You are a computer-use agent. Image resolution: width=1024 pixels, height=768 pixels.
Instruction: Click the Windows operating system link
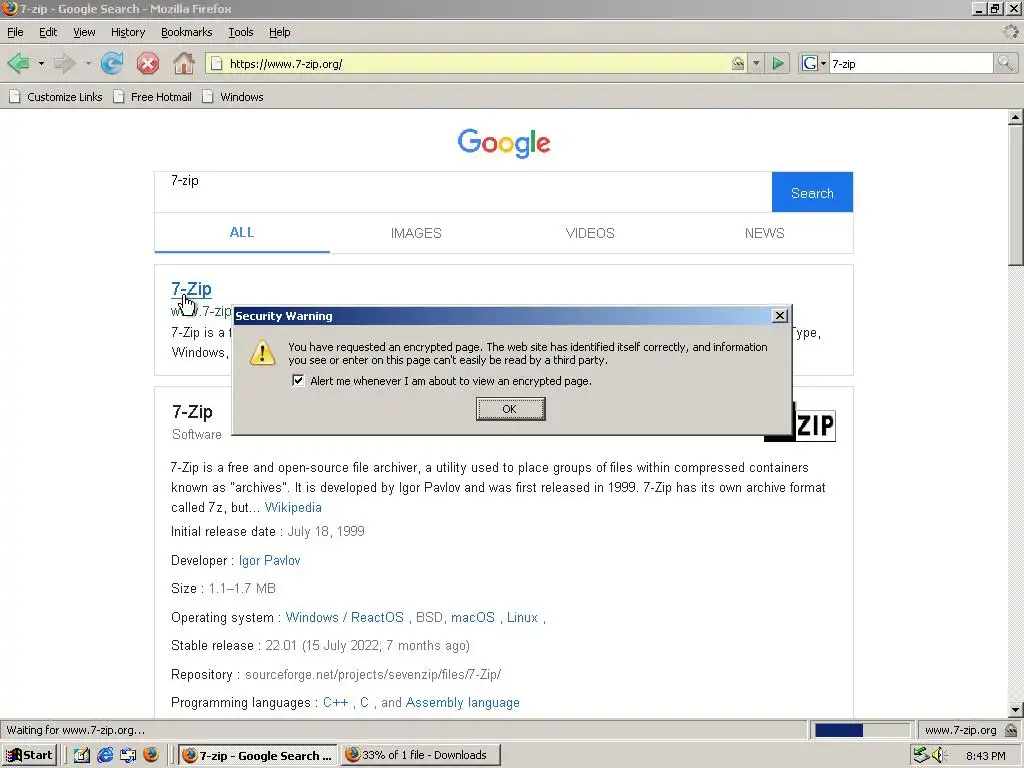pyautogui.click(x=312, y=617)
